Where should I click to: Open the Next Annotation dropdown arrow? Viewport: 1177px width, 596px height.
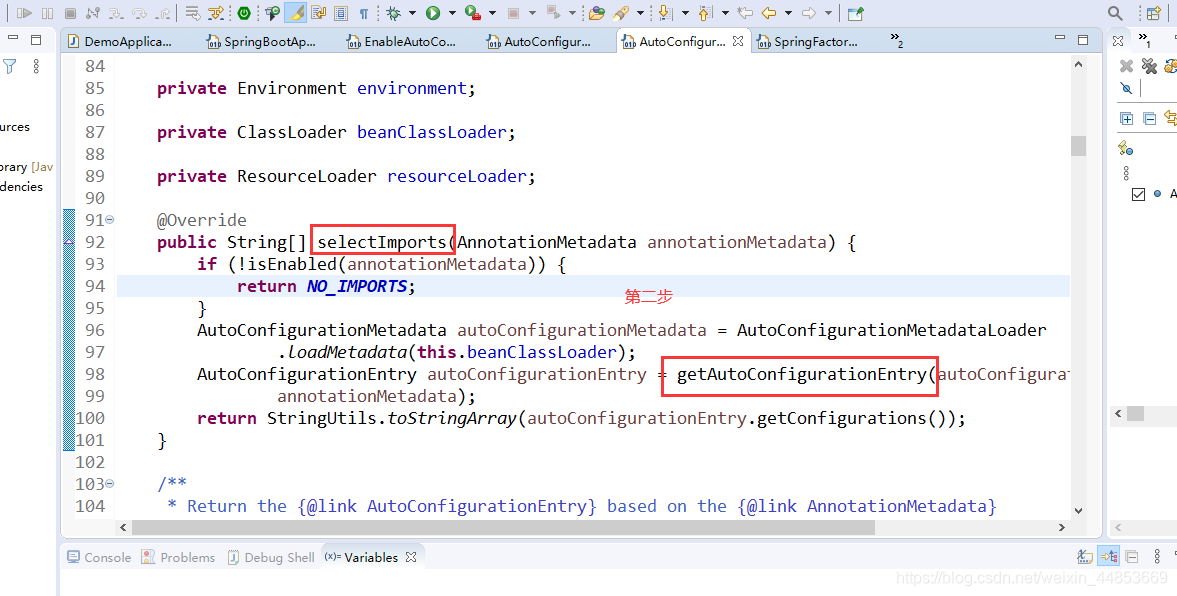point(685,14)
